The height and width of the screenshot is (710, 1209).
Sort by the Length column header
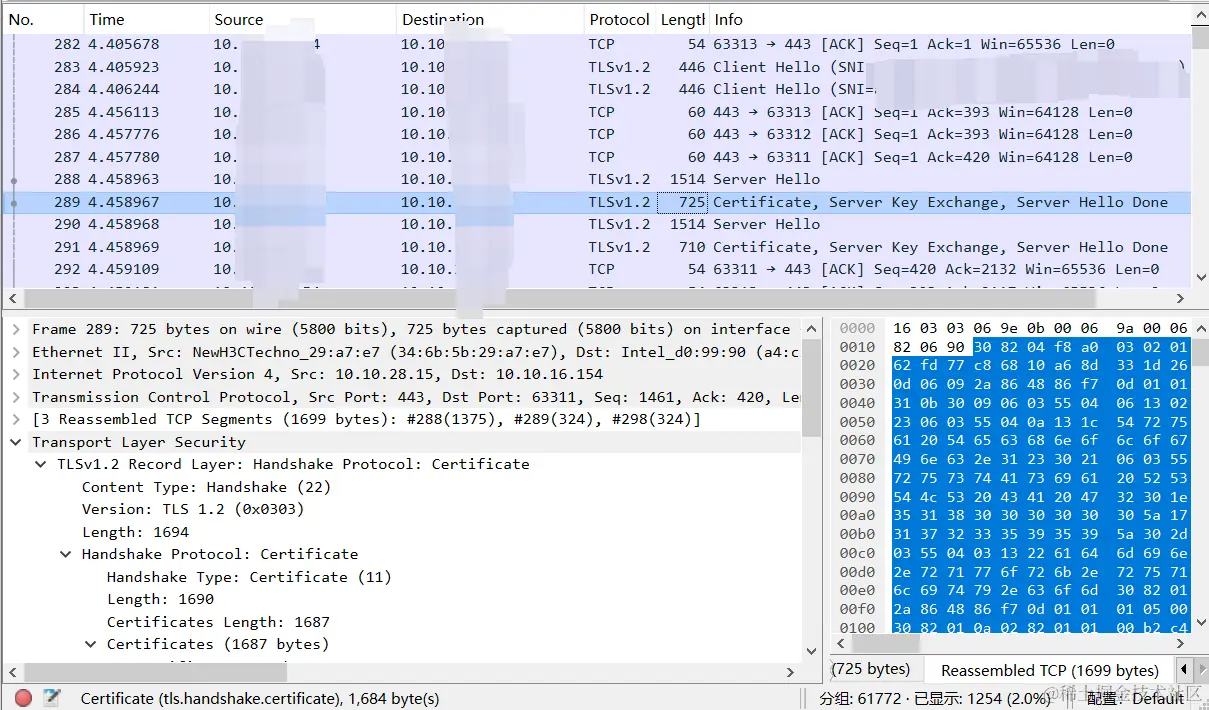[x=682, y=20]
